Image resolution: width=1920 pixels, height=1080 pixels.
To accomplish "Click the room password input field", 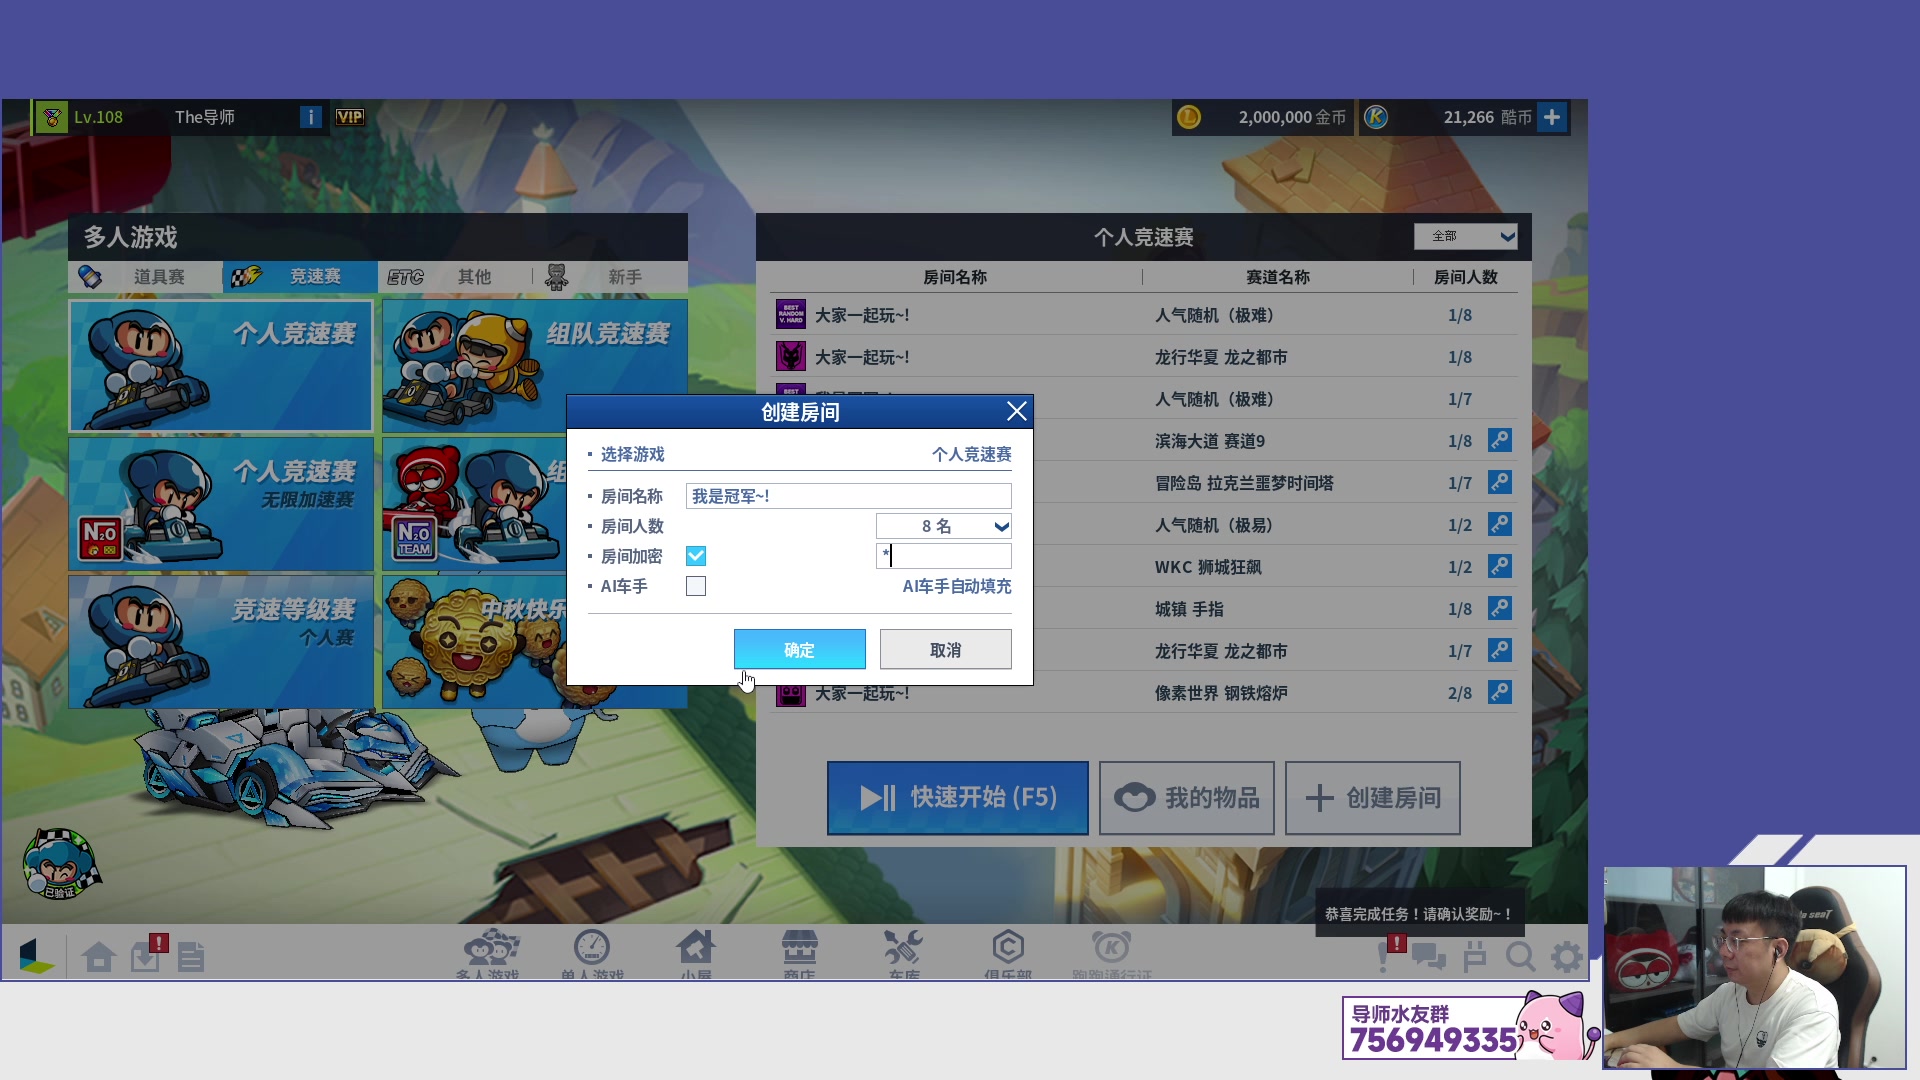I will [944, 556].
